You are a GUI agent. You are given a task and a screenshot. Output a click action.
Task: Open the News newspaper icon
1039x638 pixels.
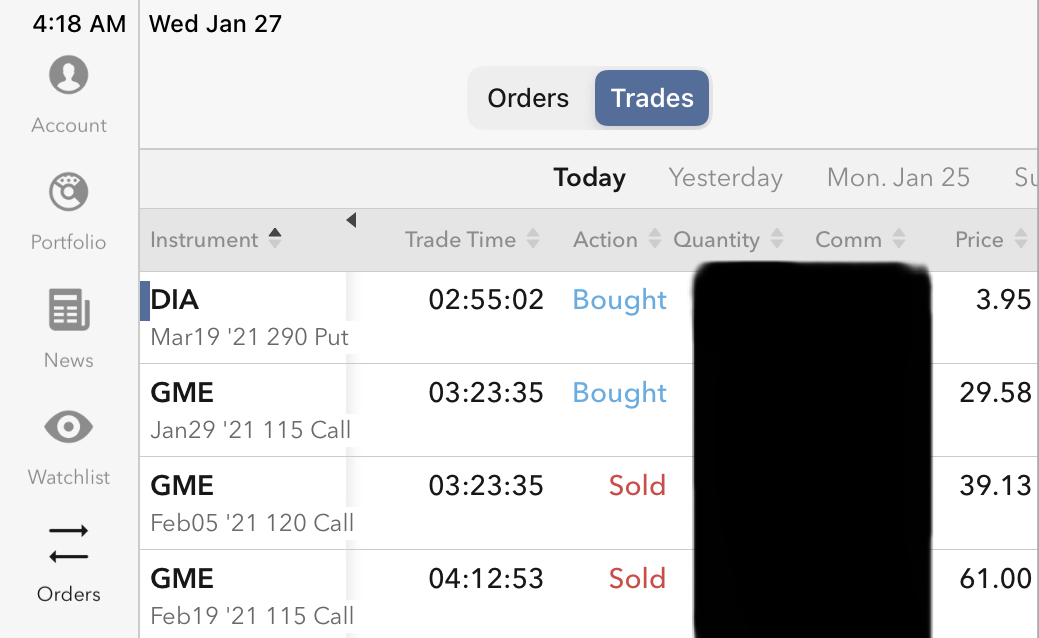coord(69,310)
